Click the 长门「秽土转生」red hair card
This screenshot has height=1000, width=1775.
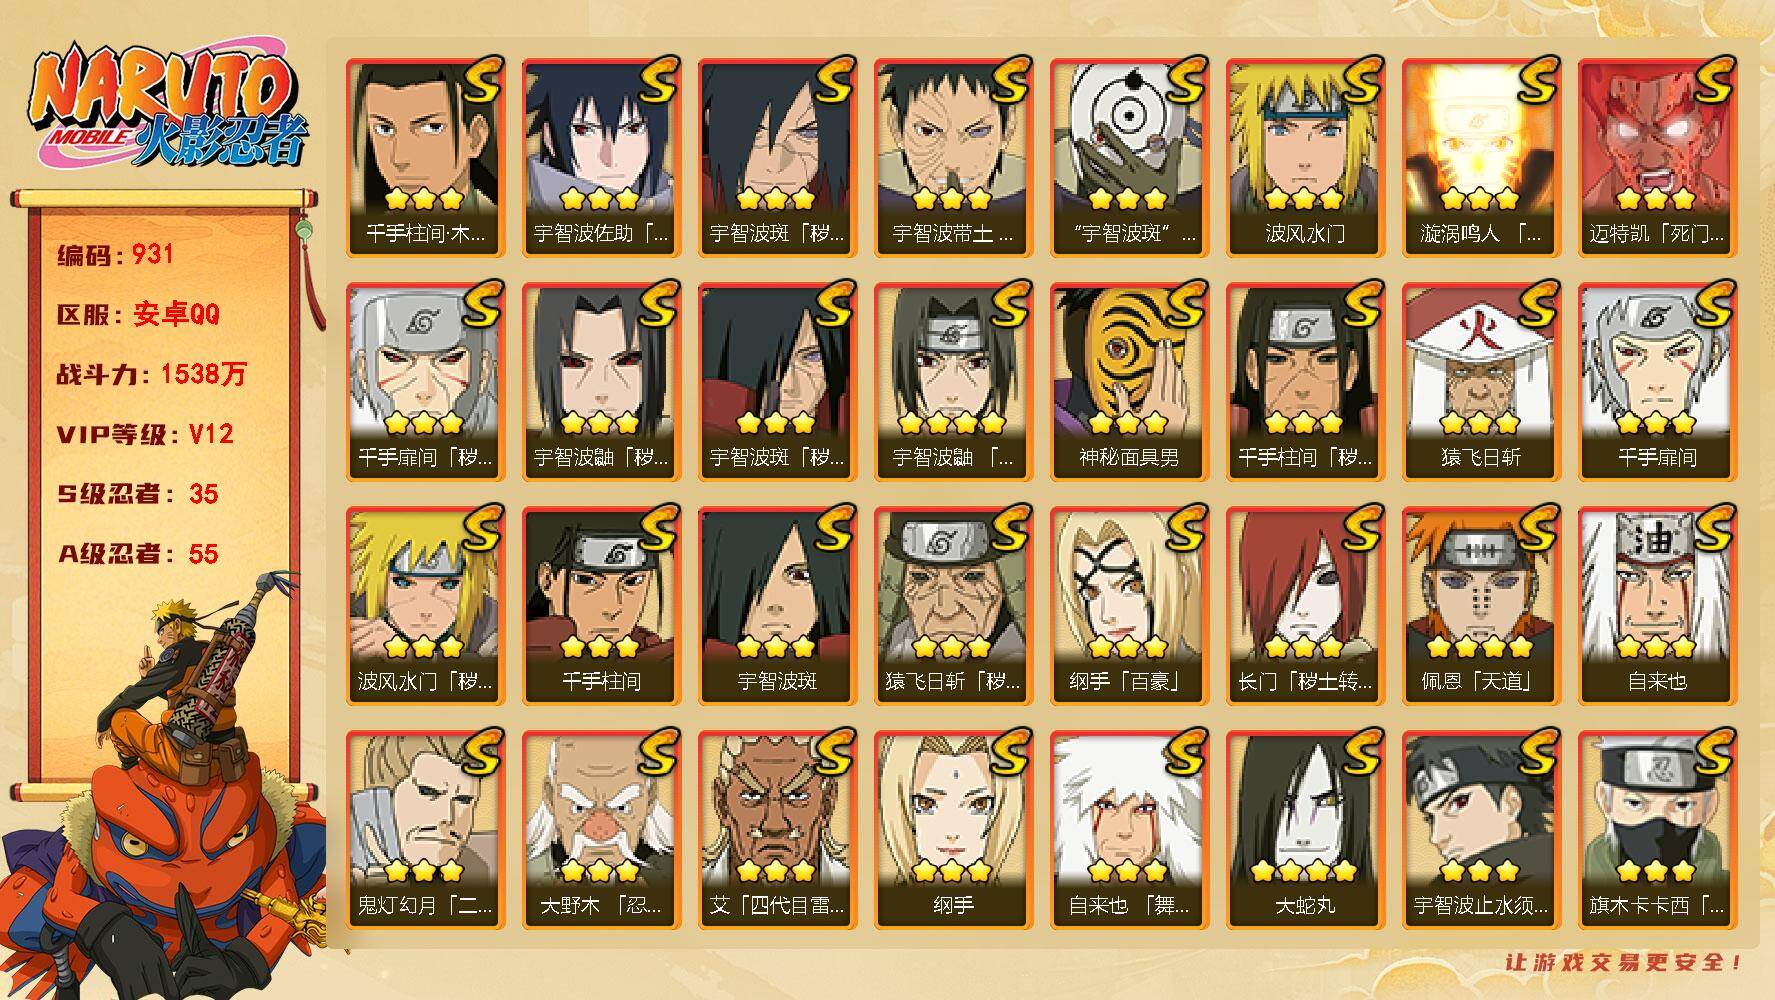pyautogui.click(x=1305, y=606)
